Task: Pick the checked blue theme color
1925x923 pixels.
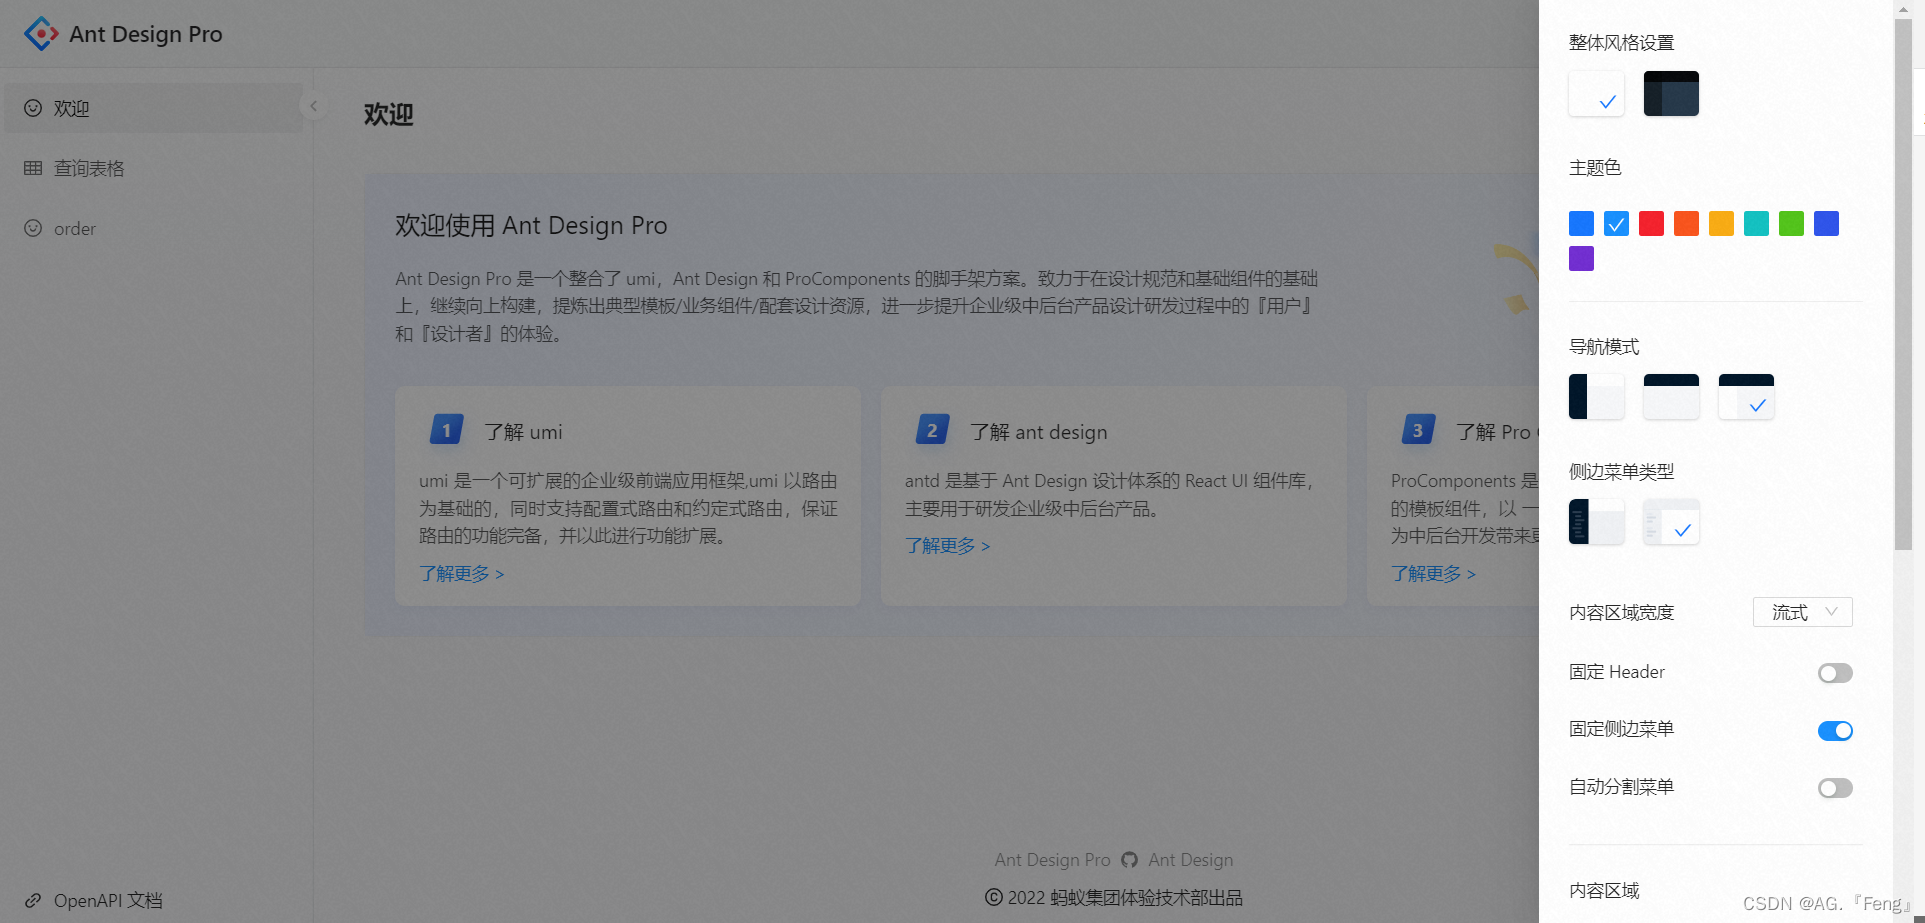Action: [1616, 223]
